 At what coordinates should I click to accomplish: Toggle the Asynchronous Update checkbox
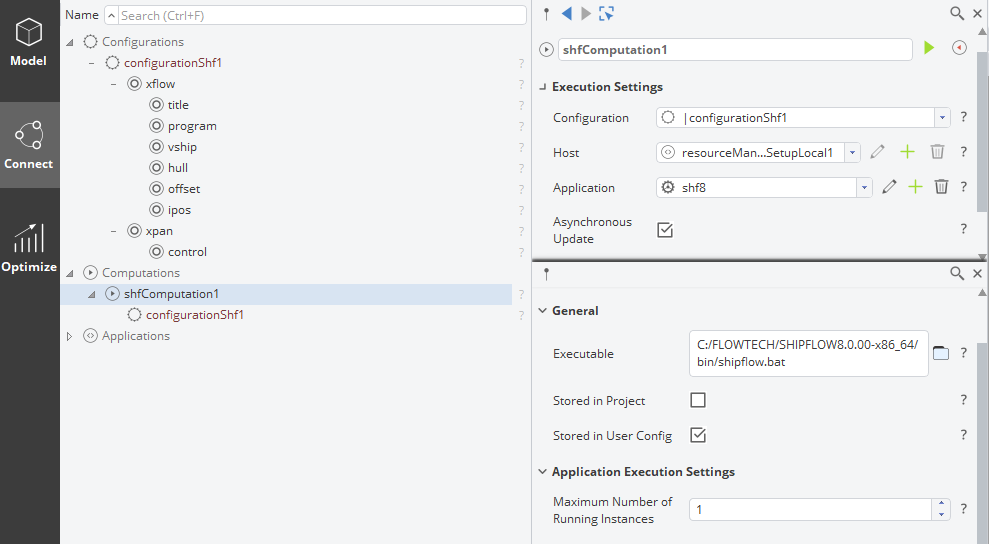point(665,230)
